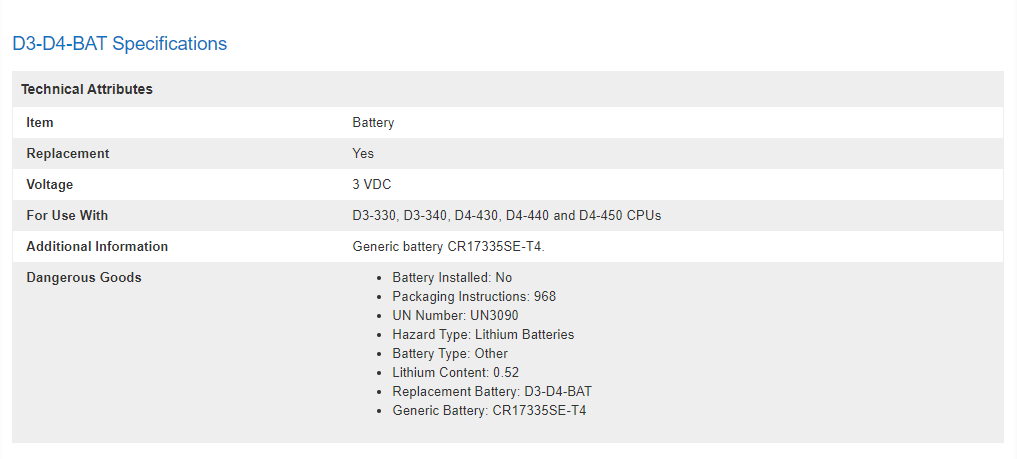Select Replacement Battery: D3-D4-BAT bullet
The image size is (1017, 459).
(x=492, y=392)
